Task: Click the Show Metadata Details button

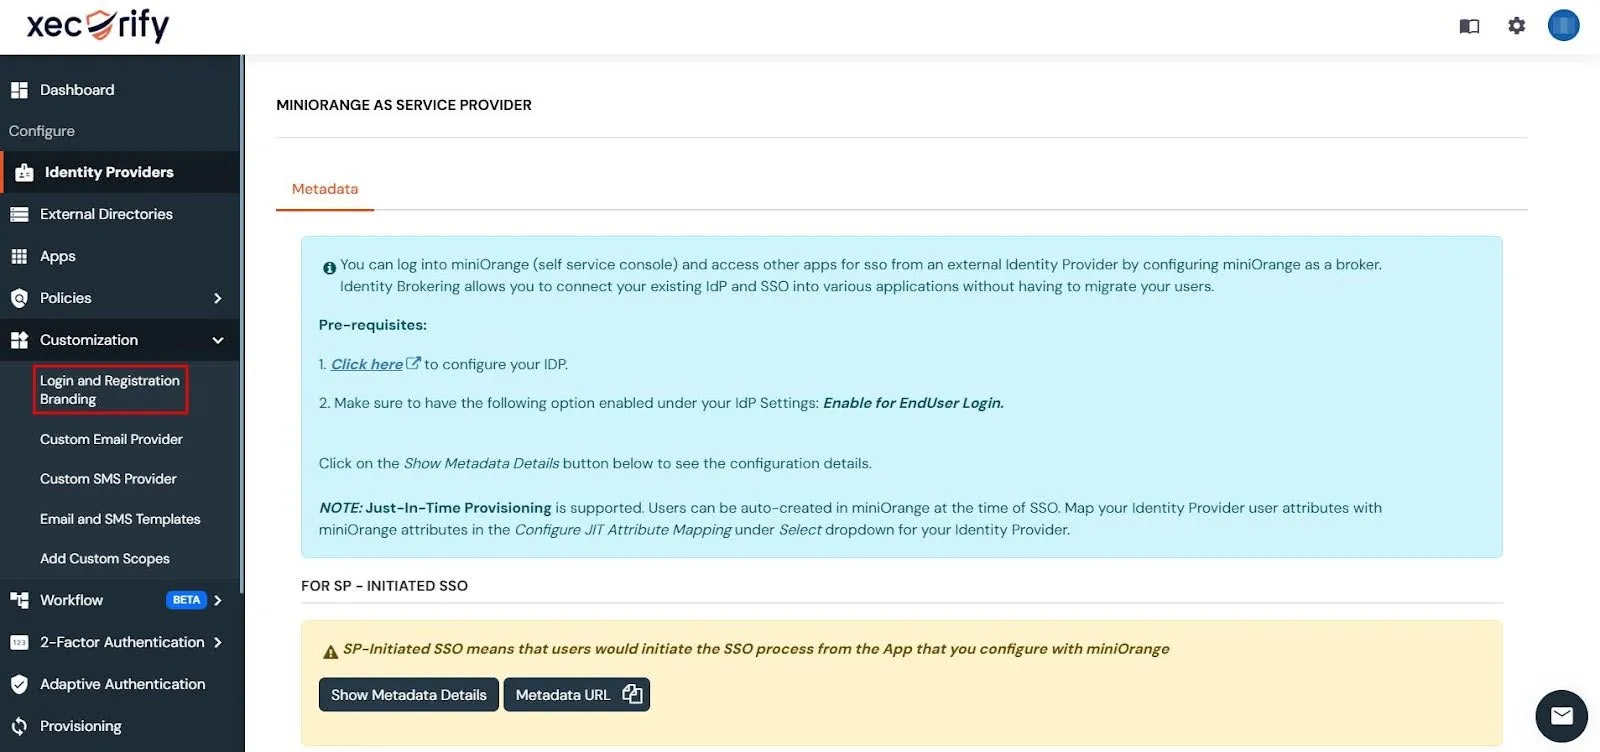Action: point(409,695)
